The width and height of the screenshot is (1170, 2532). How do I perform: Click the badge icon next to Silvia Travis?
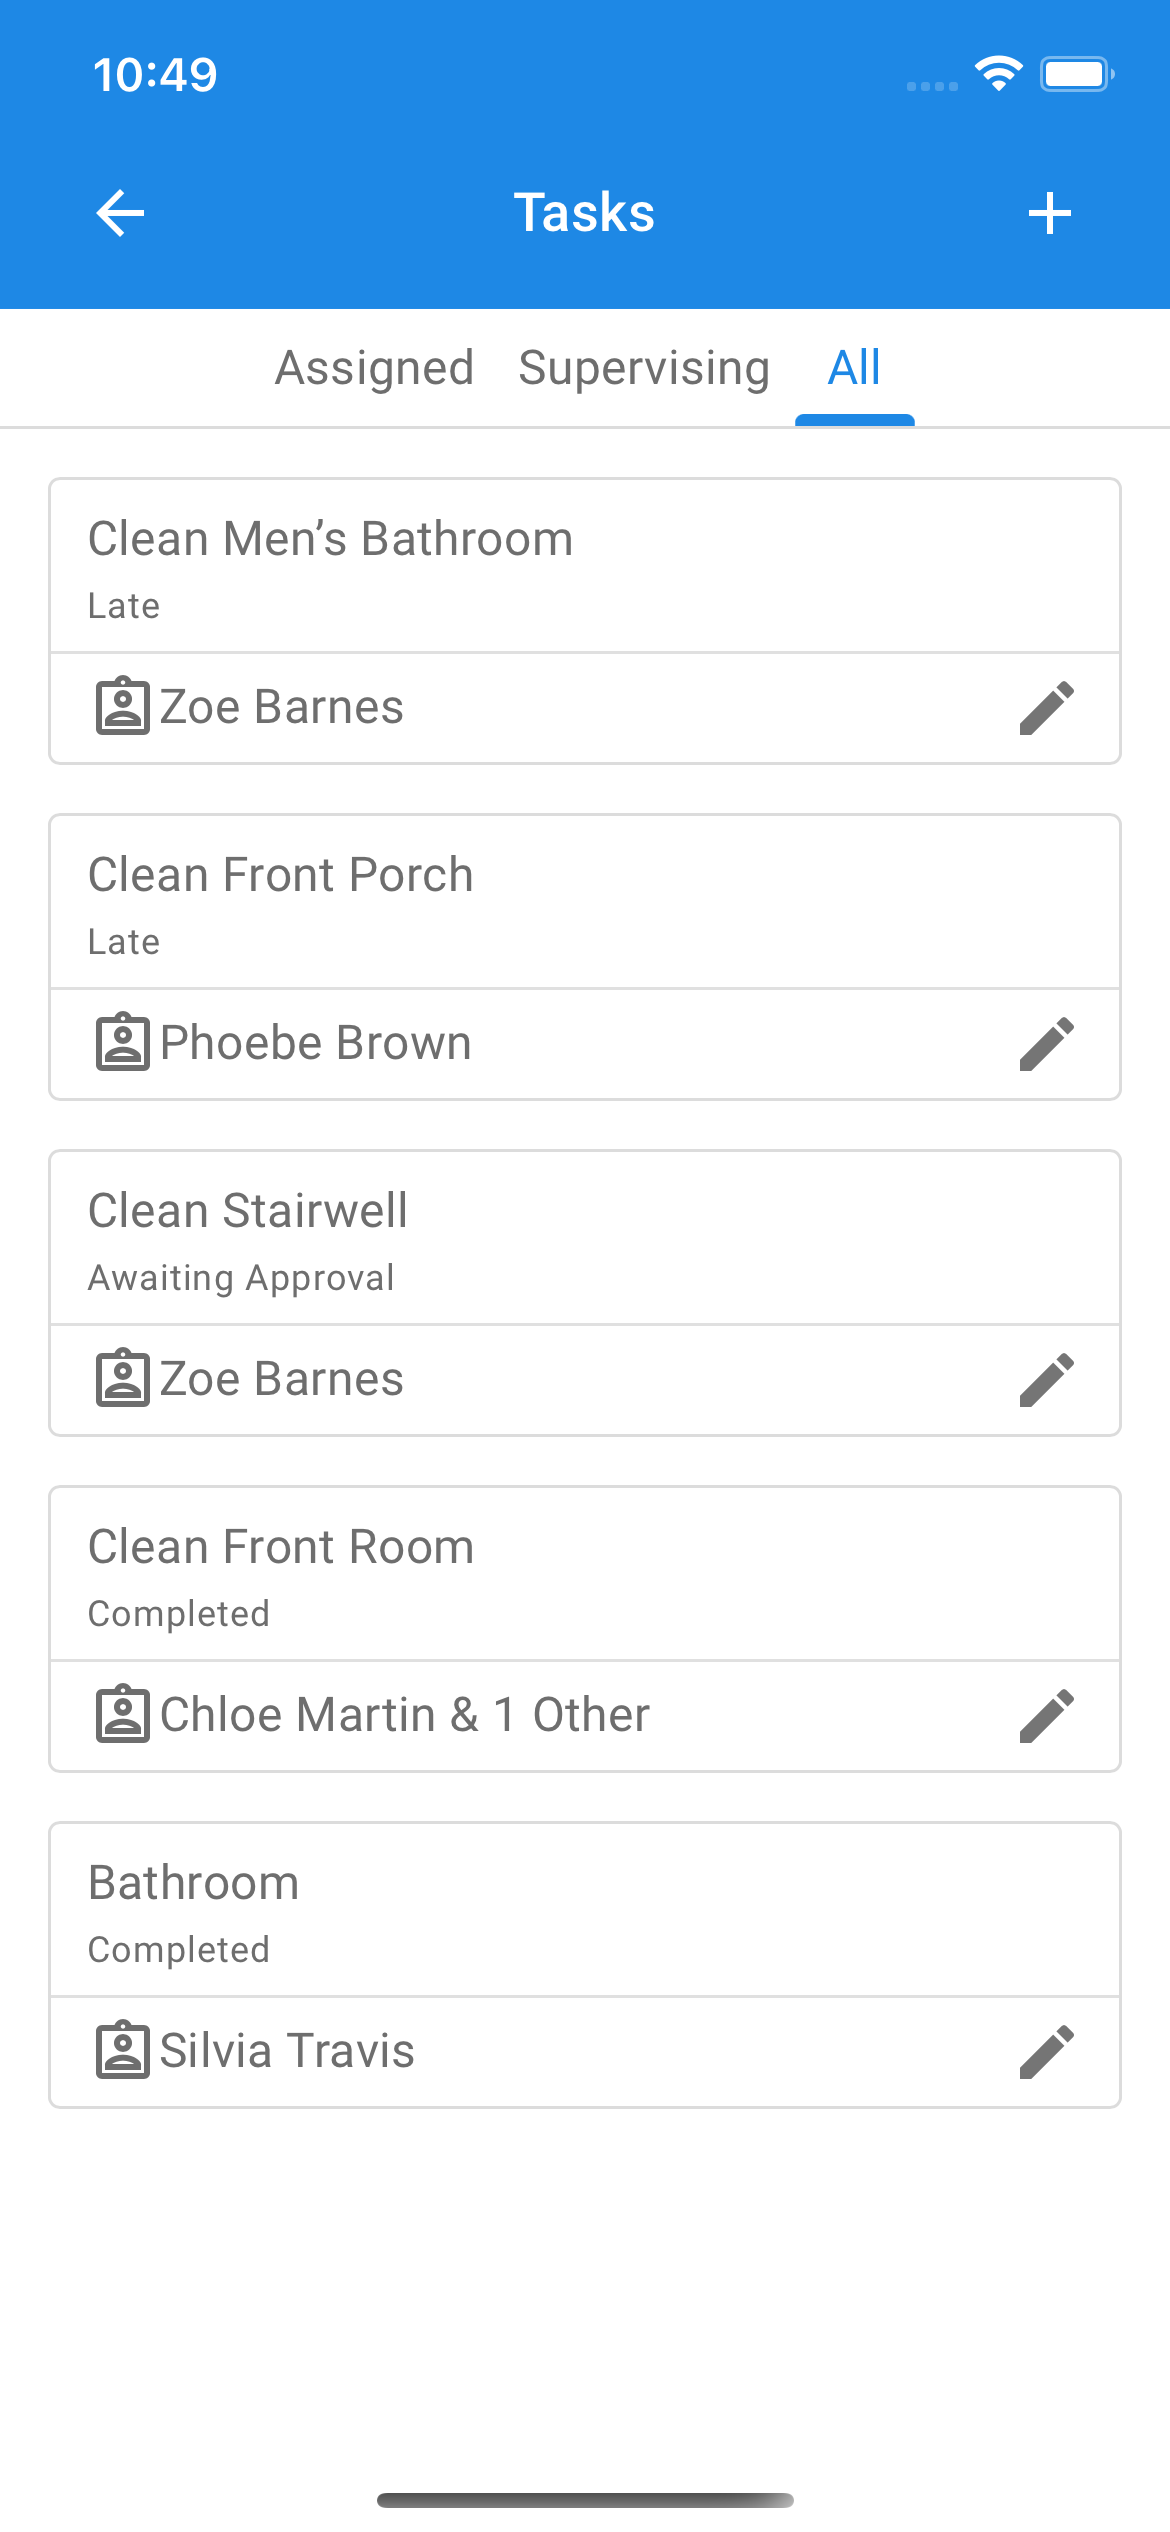pos(123,2051)
